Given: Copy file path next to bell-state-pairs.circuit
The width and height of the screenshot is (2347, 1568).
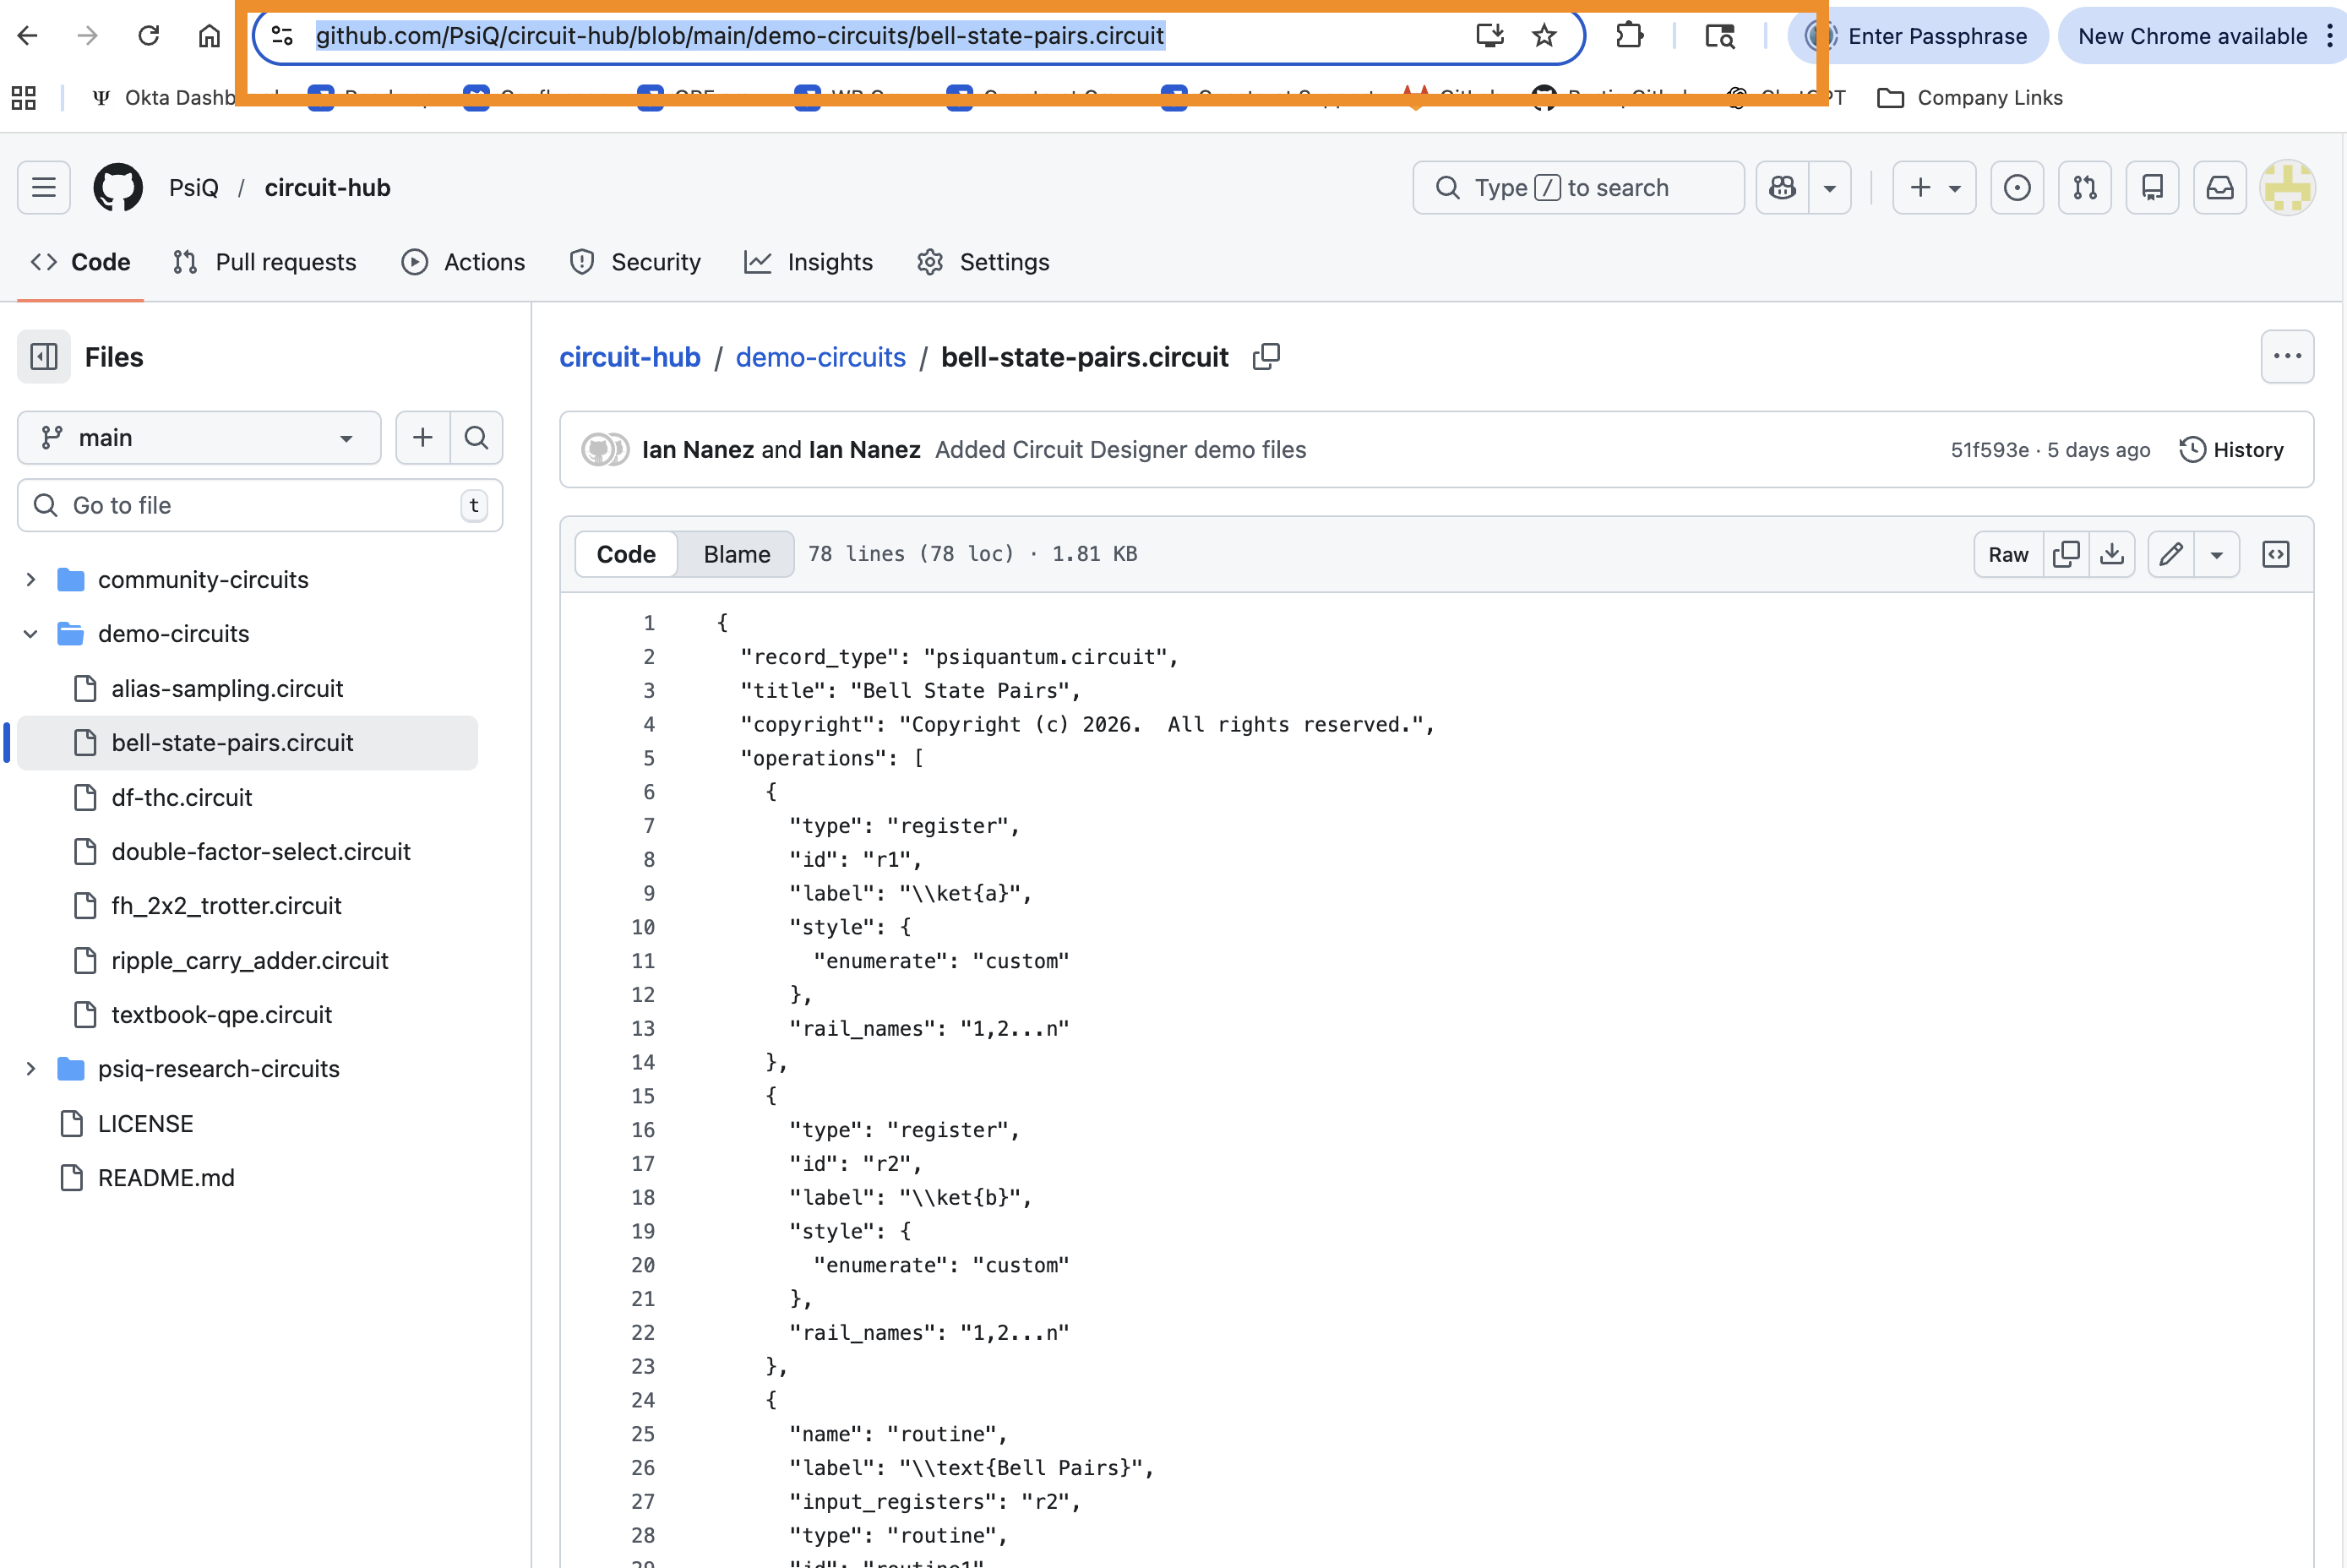Looking at the screenshot, I should tap(1265, 357).
